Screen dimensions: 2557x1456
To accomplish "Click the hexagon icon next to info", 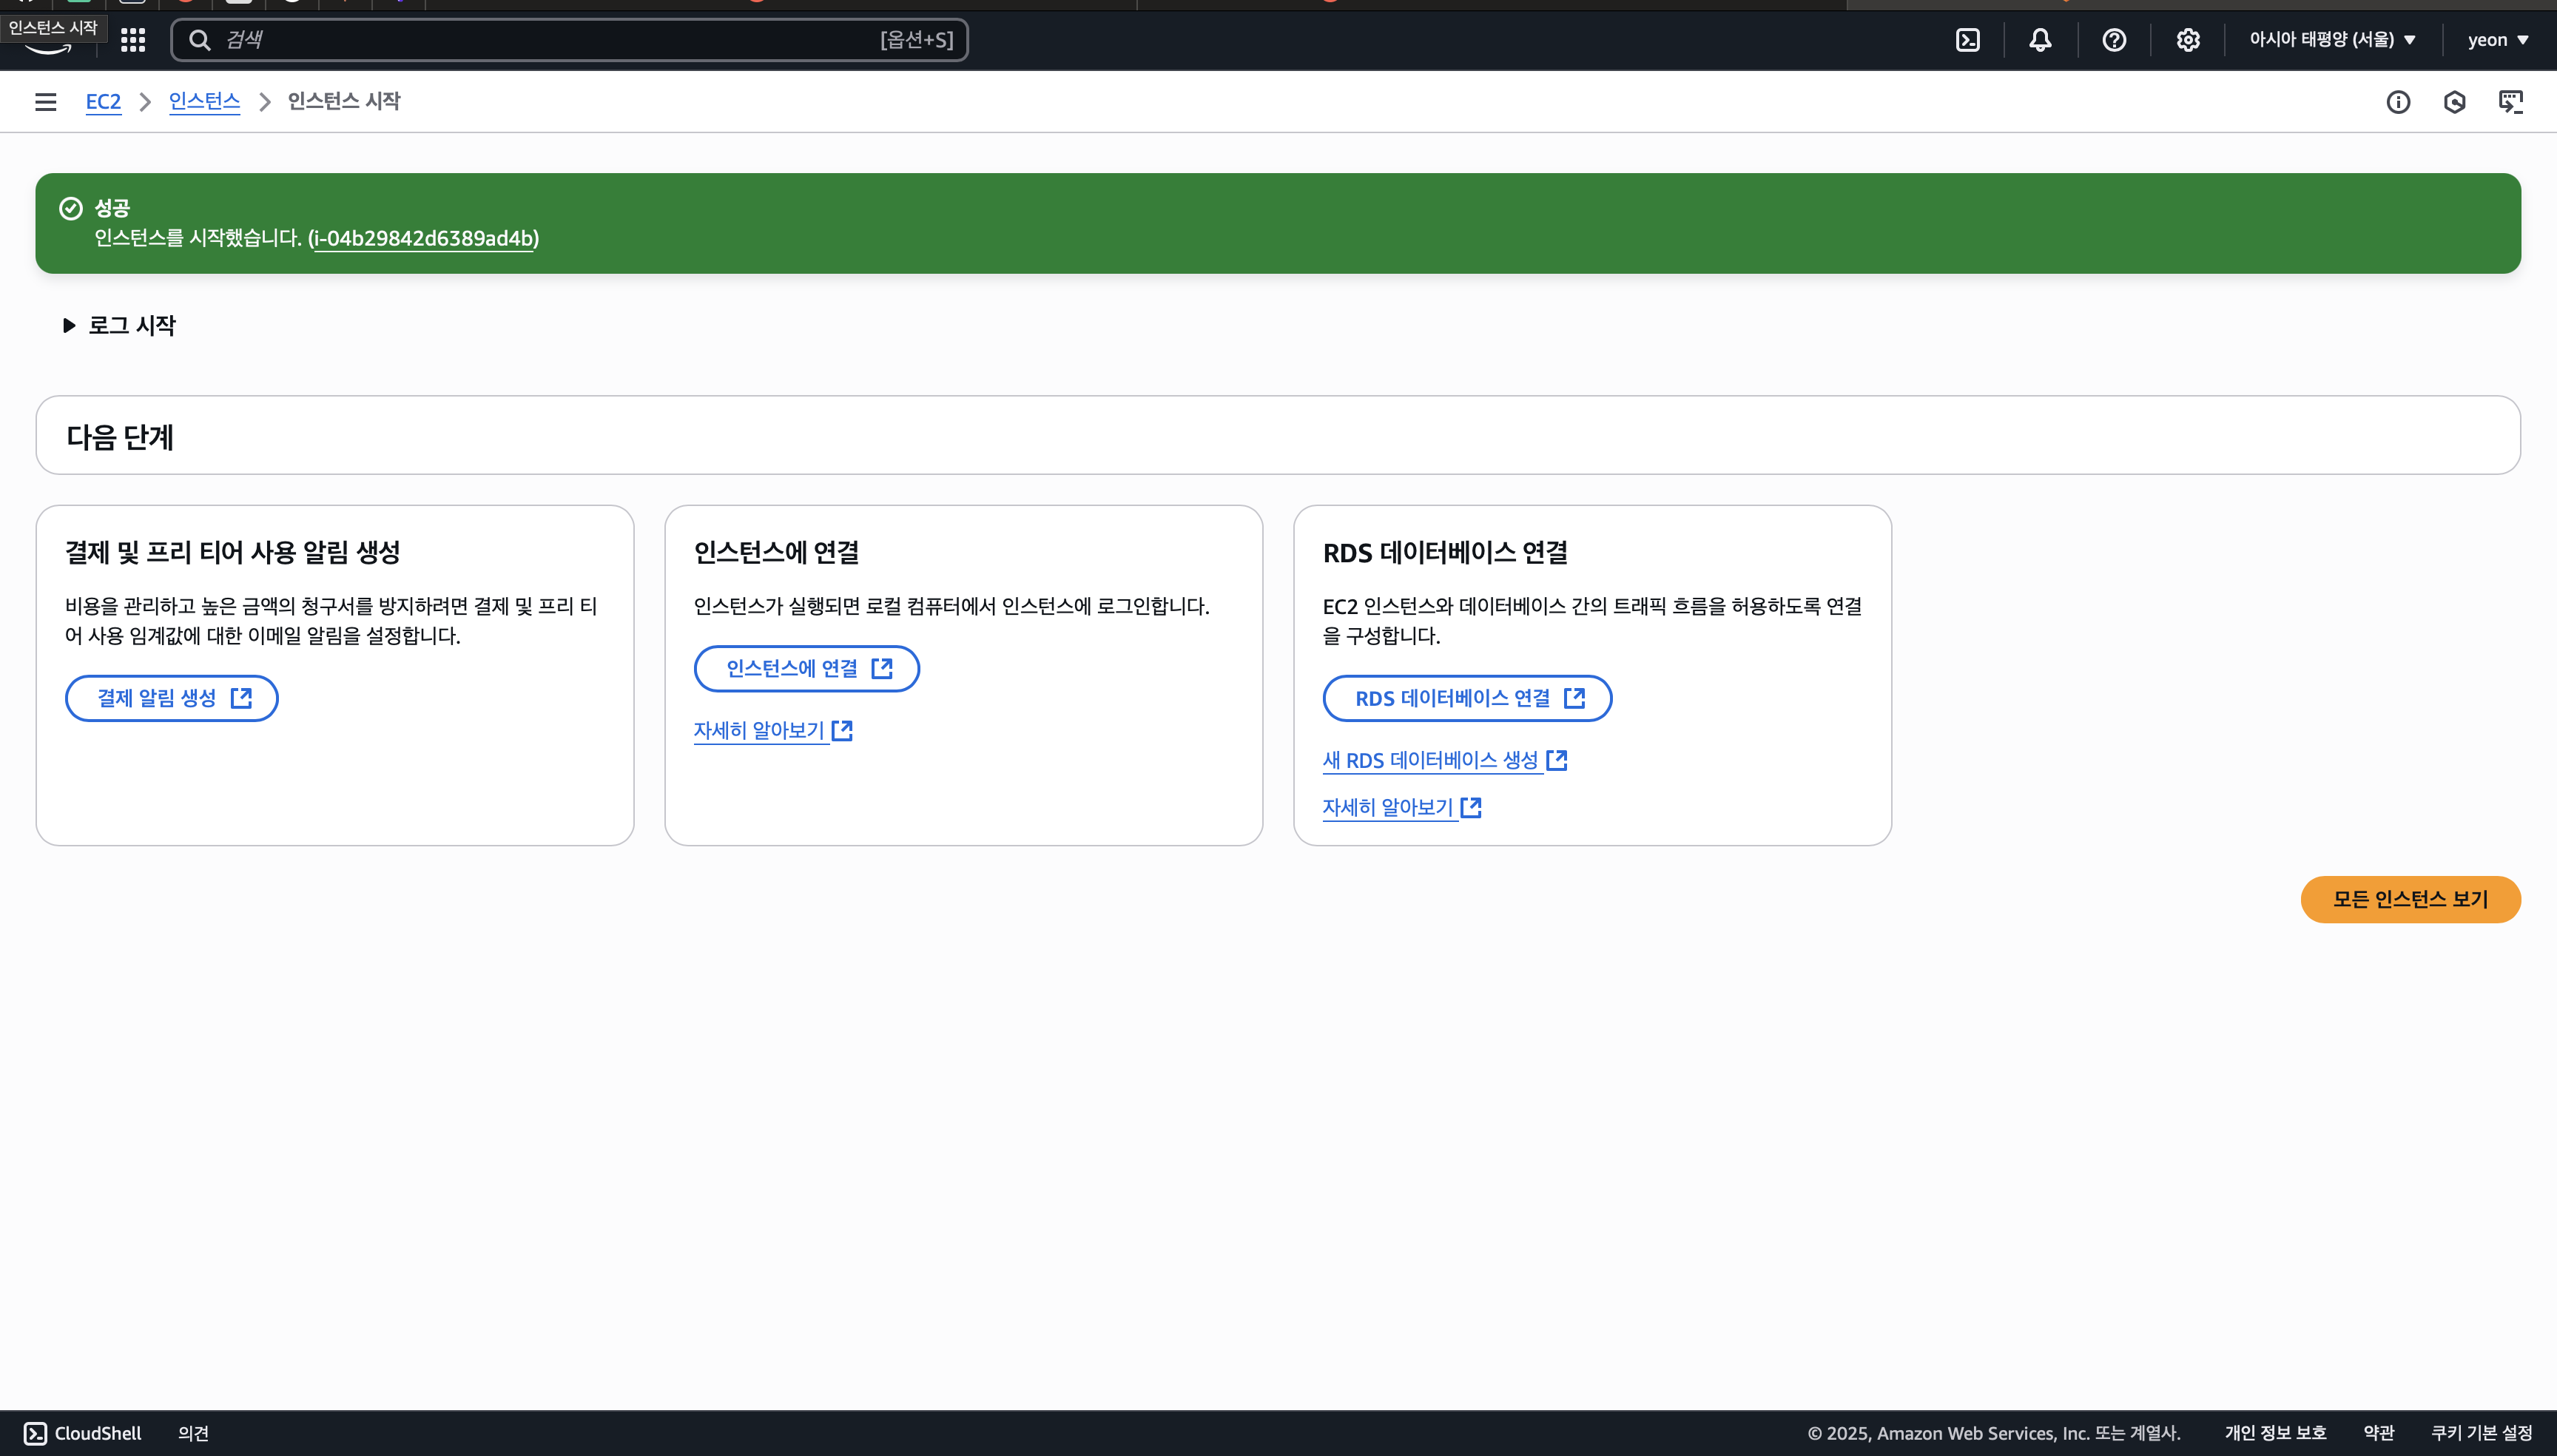I will pyautogui.click(x=2454, y=102).
